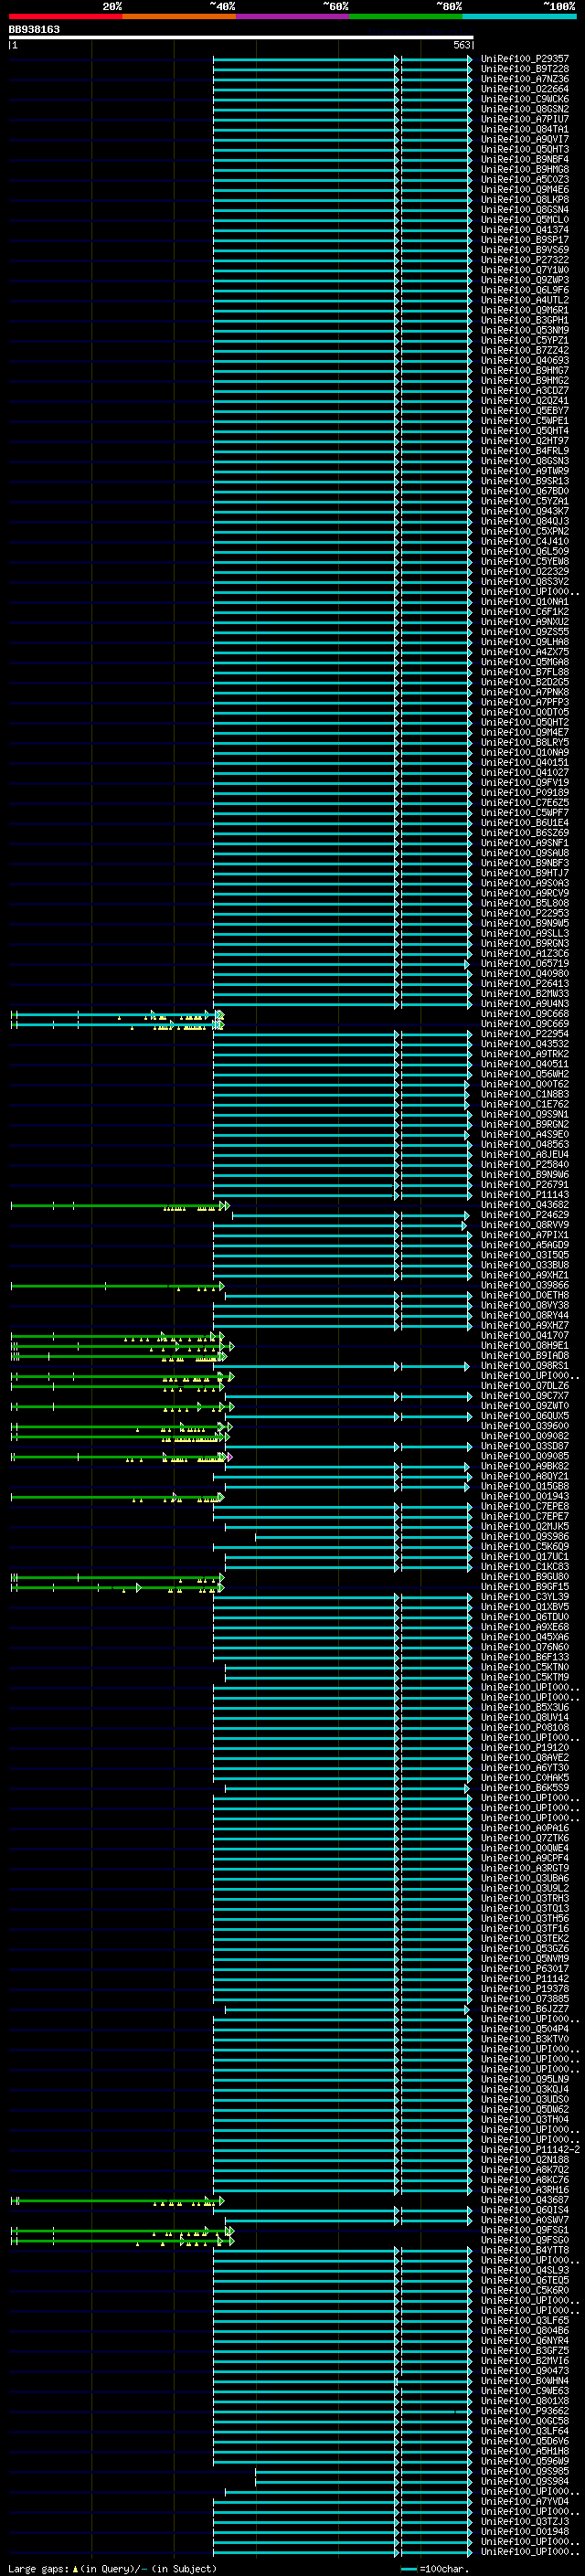Open hit UniRef100_O22664

pos(525,89)
